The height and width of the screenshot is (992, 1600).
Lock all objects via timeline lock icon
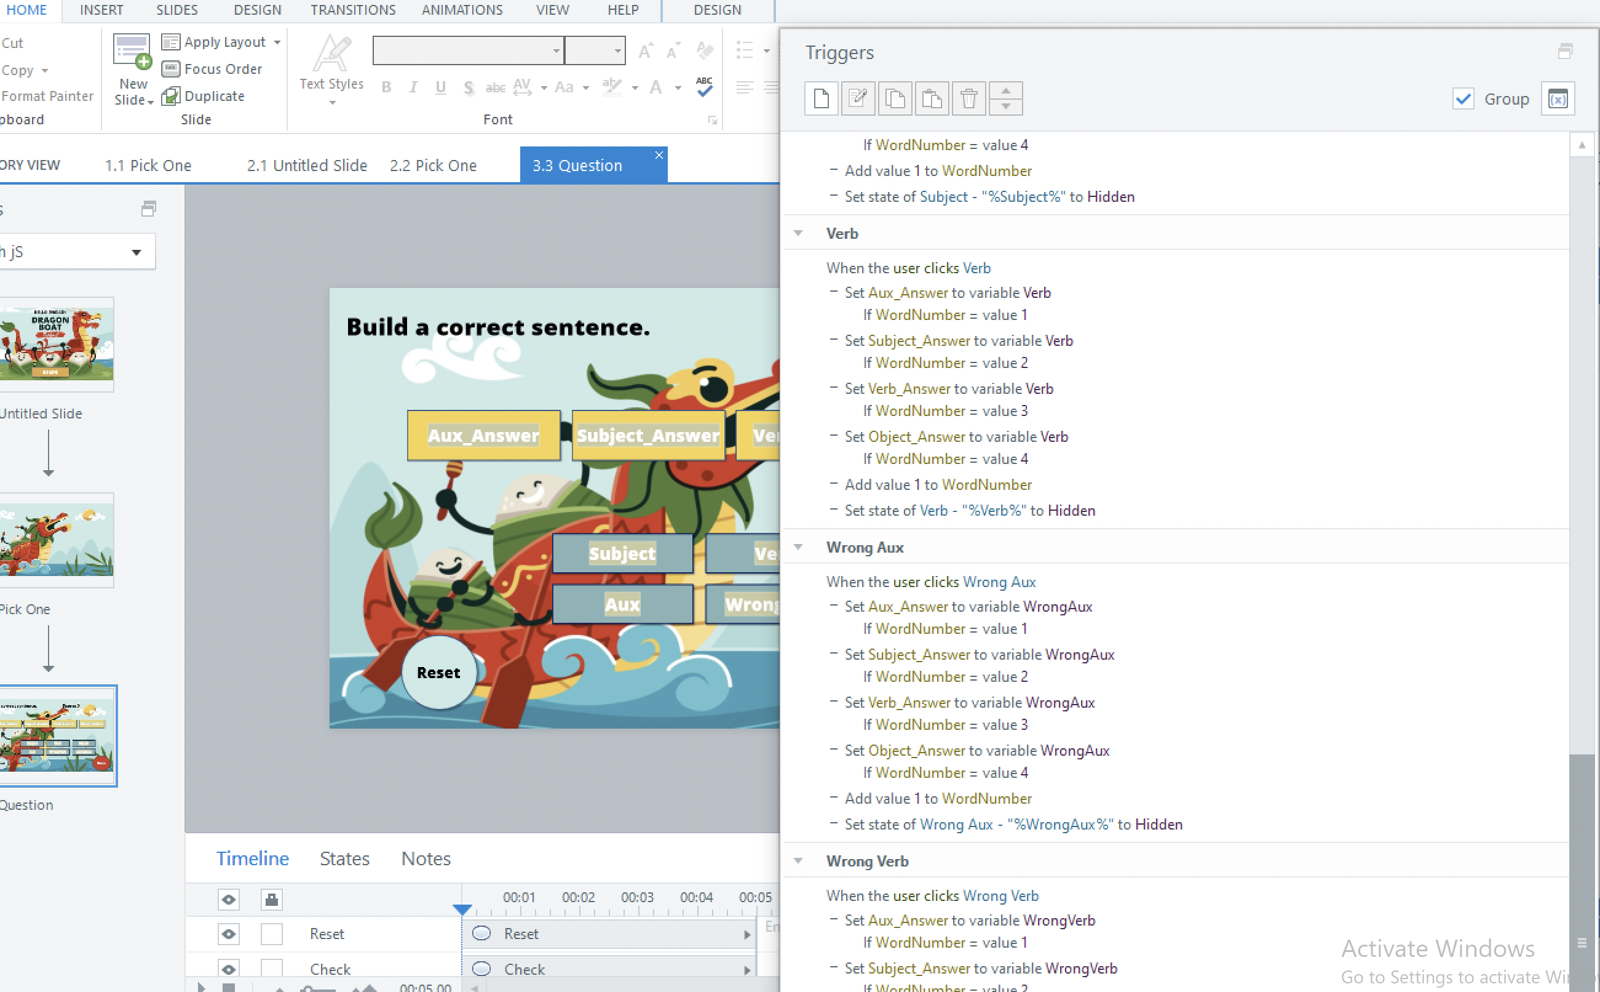pyautogui.click(x=271, y=899)
